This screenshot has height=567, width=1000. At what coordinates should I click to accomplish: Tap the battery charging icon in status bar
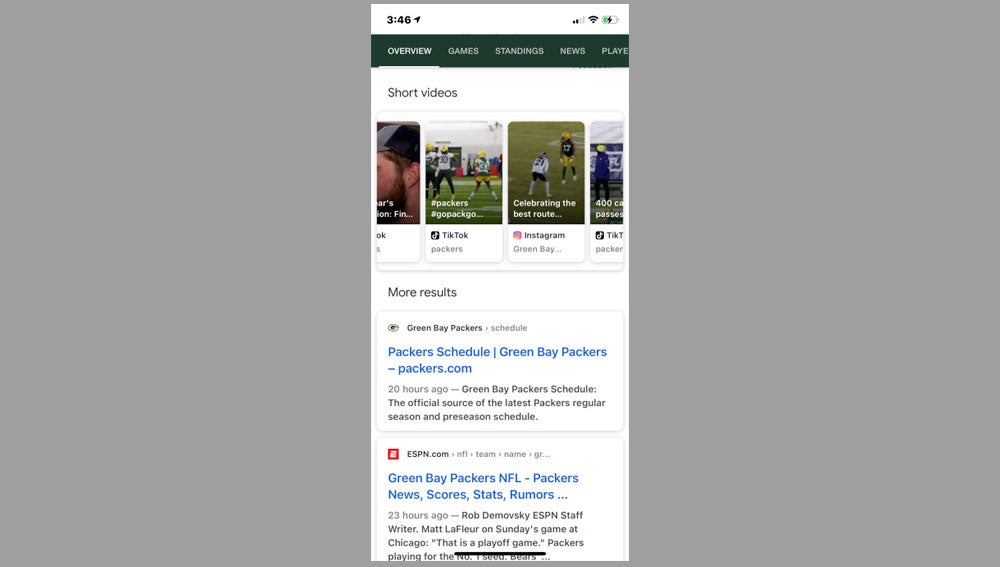[610, 20]
